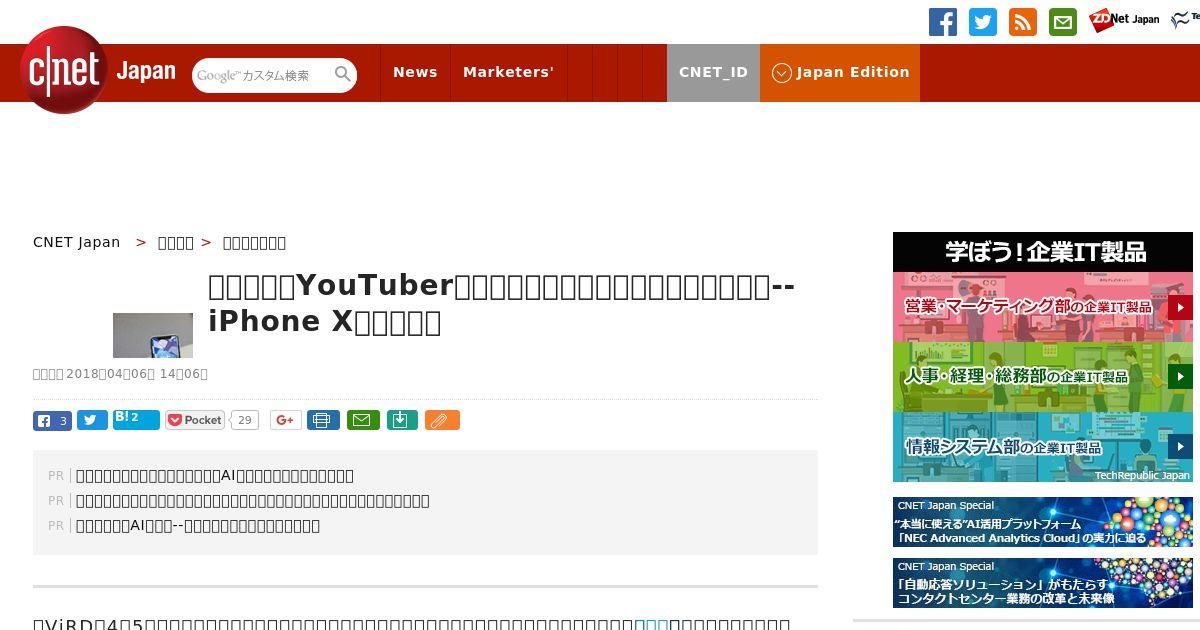Click the 2018 04 06 publish date text

[x=120, y=374]
